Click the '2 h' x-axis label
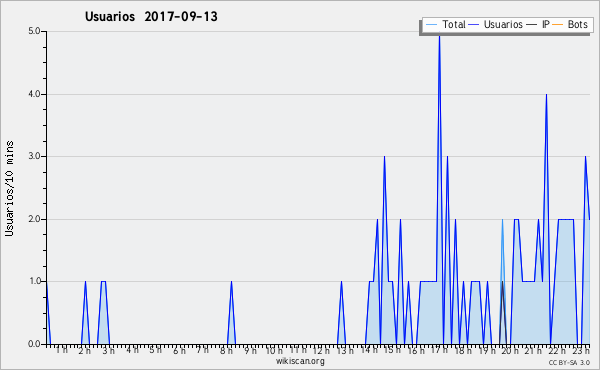This screenshot has height=370, width=600. (x=85, y=350)
